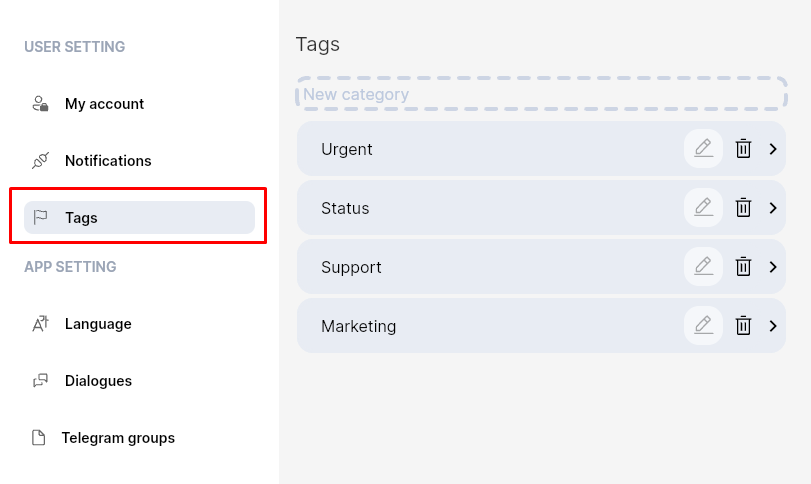Image resolution: width=811 pixels, height=484 pixels.
Task: Expand the Status category chevron
Action: (x=773, y=208)
